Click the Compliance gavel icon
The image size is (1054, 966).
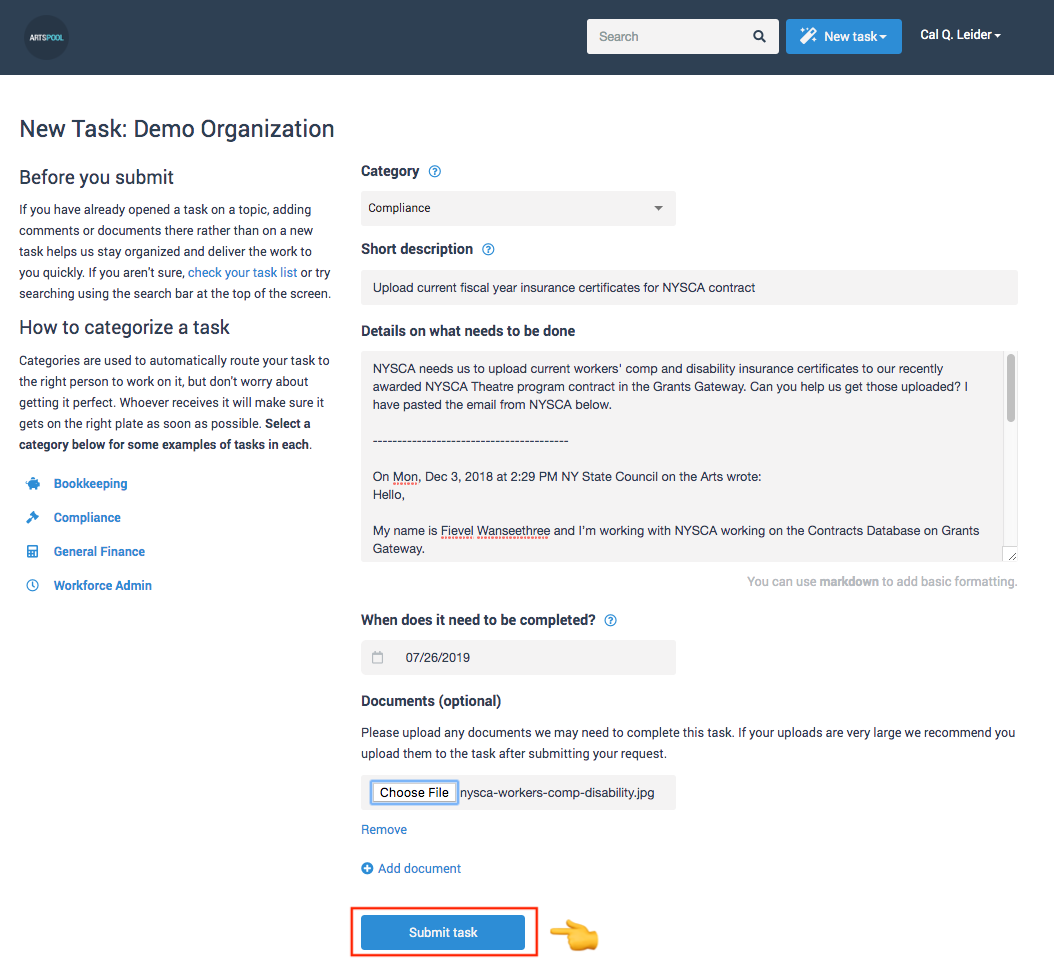pyautogui.click(x=32, y=517)
